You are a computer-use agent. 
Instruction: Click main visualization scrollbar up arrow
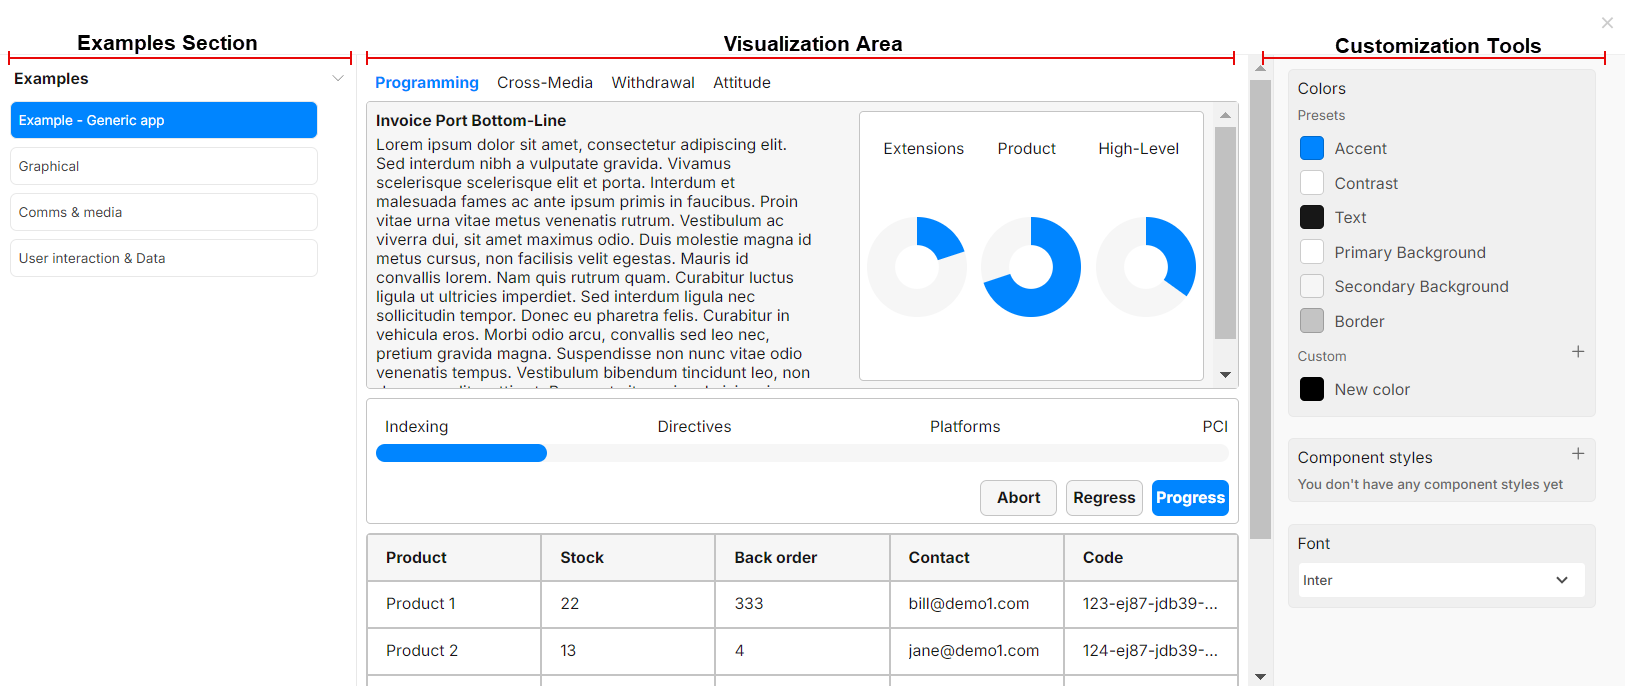(1260, 68)
